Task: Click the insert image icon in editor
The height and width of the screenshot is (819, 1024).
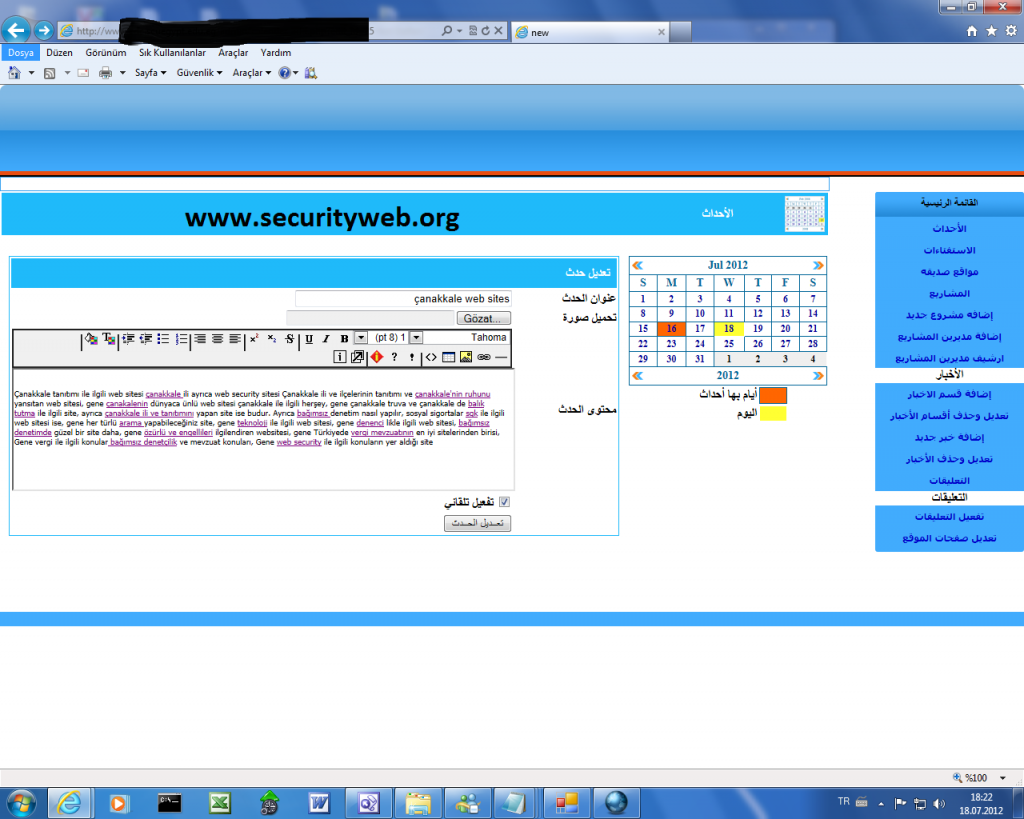Action: [x=466, y=357]
